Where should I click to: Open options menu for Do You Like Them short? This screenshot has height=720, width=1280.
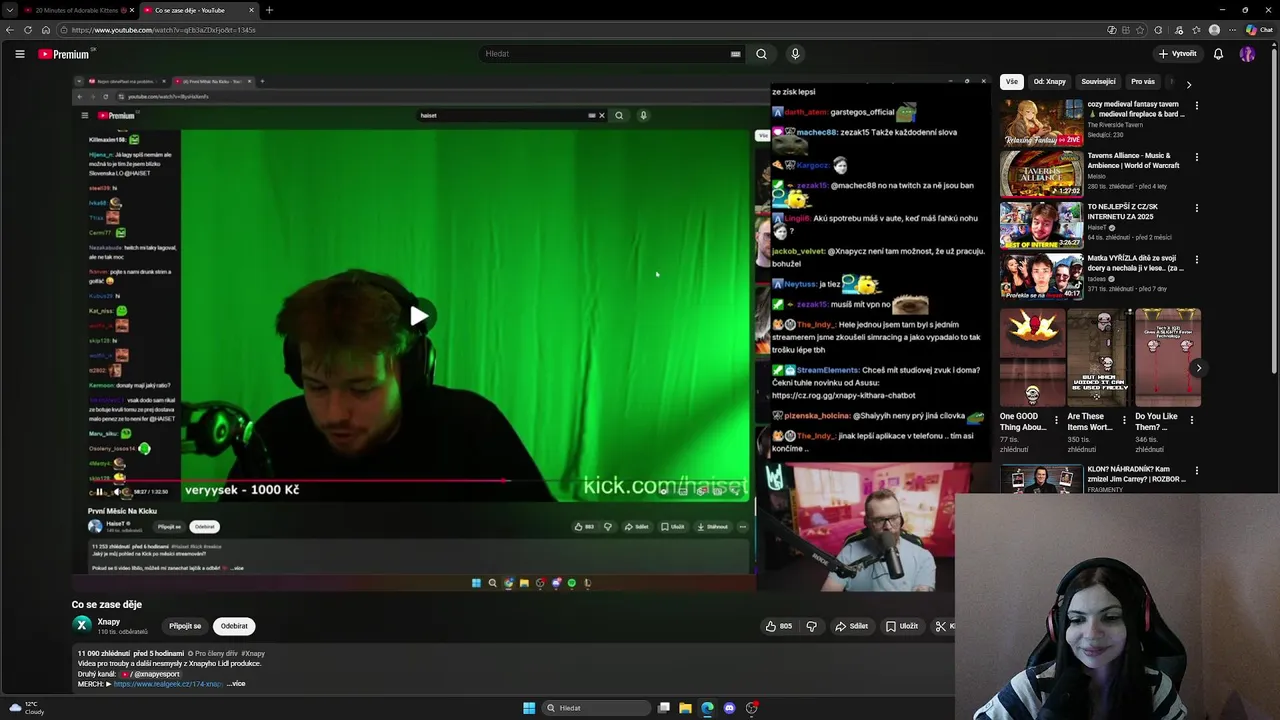(1192, 420)
